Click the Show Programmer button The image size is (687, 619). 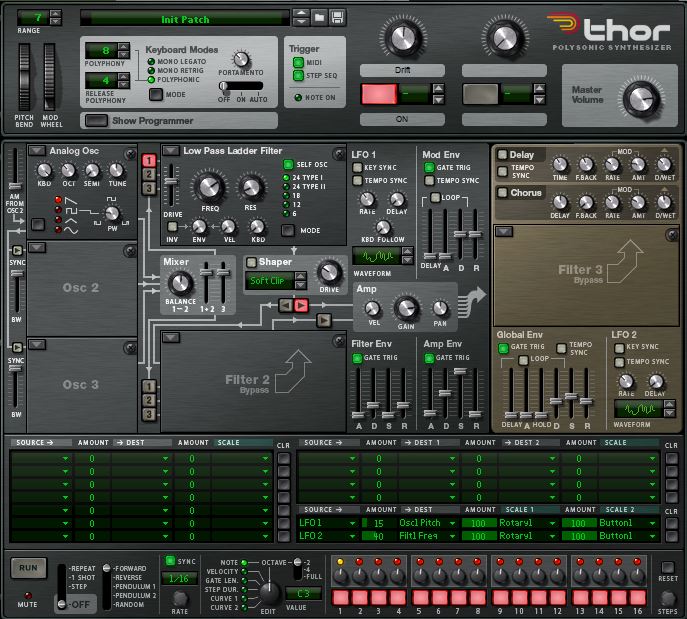[x=97, y=120]
